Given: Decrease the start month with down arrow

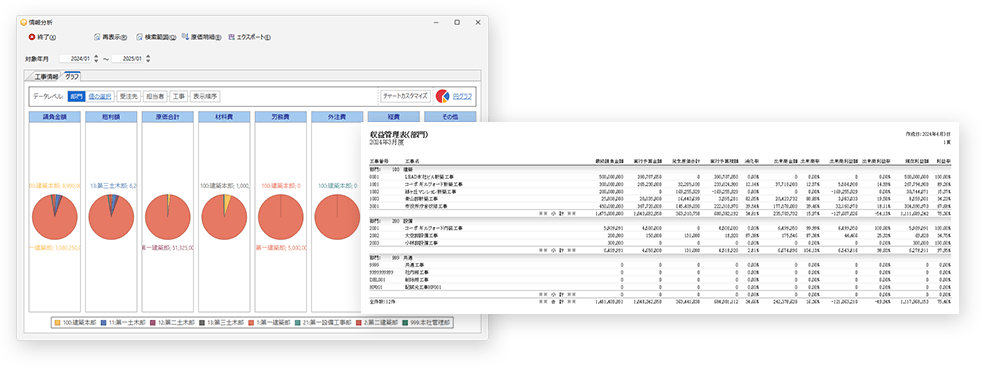Looking at the screenshot, I should pos(96,61).
